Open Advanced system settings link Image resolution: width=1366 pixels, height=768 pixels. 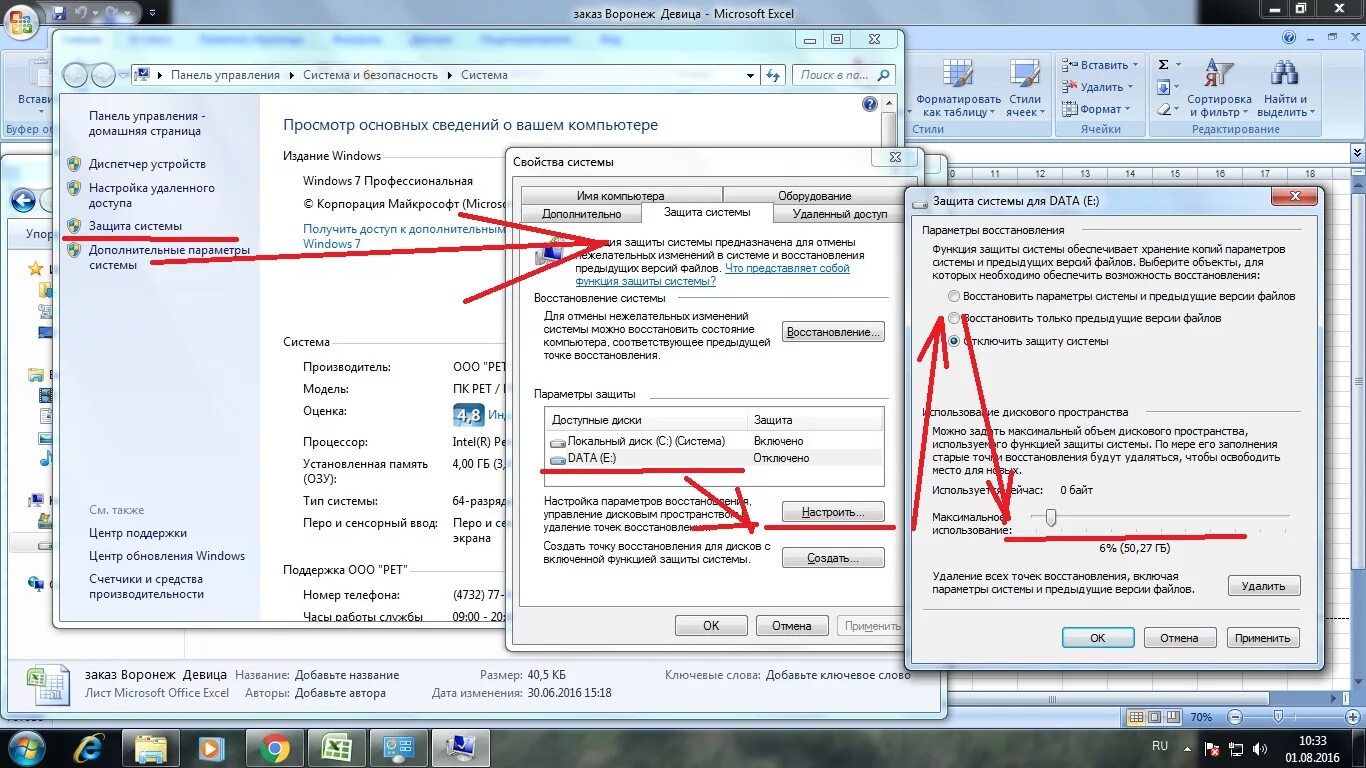pos(169,257)
